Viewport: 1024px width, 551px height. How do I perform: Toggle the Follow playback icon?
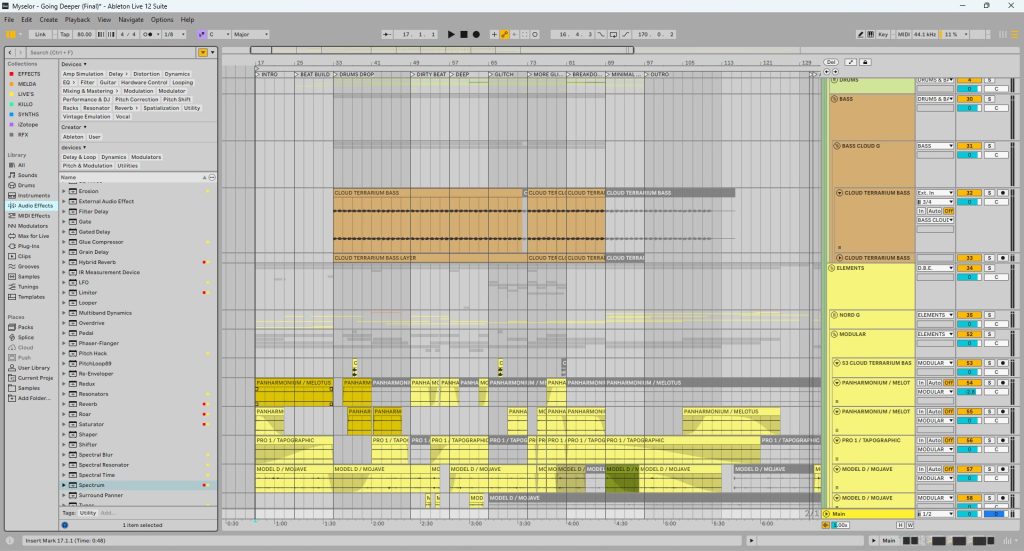tap(387, 34)
